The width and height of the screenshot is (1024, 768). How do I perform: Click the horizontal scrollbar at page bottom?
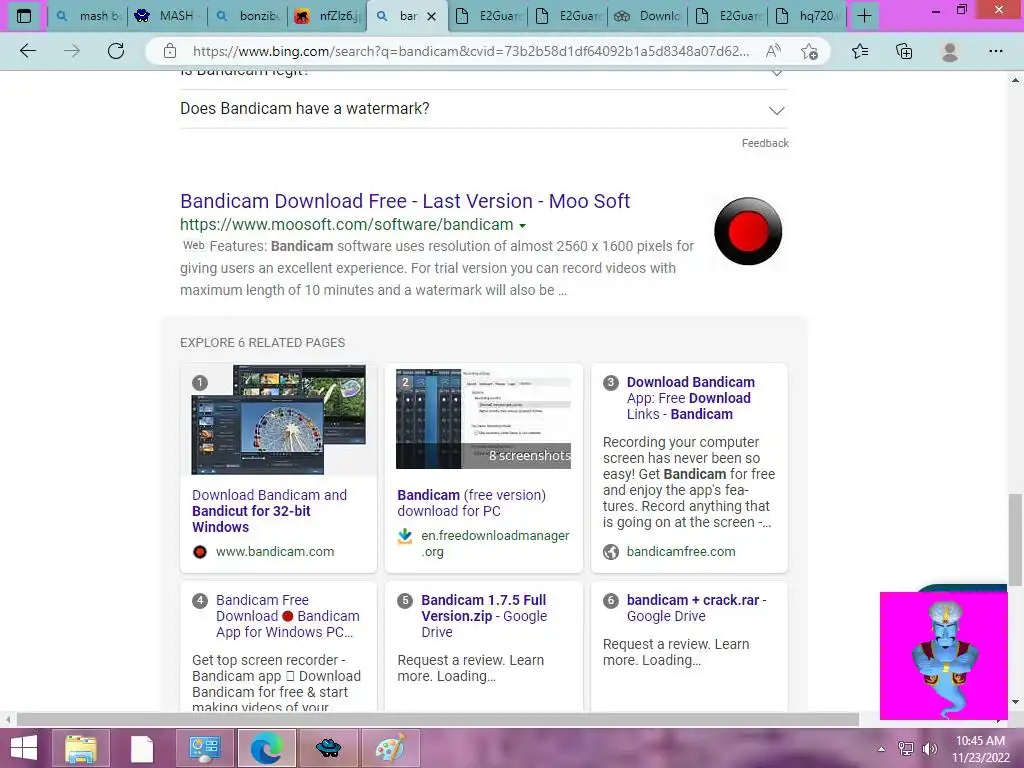(x=438, y=719)
